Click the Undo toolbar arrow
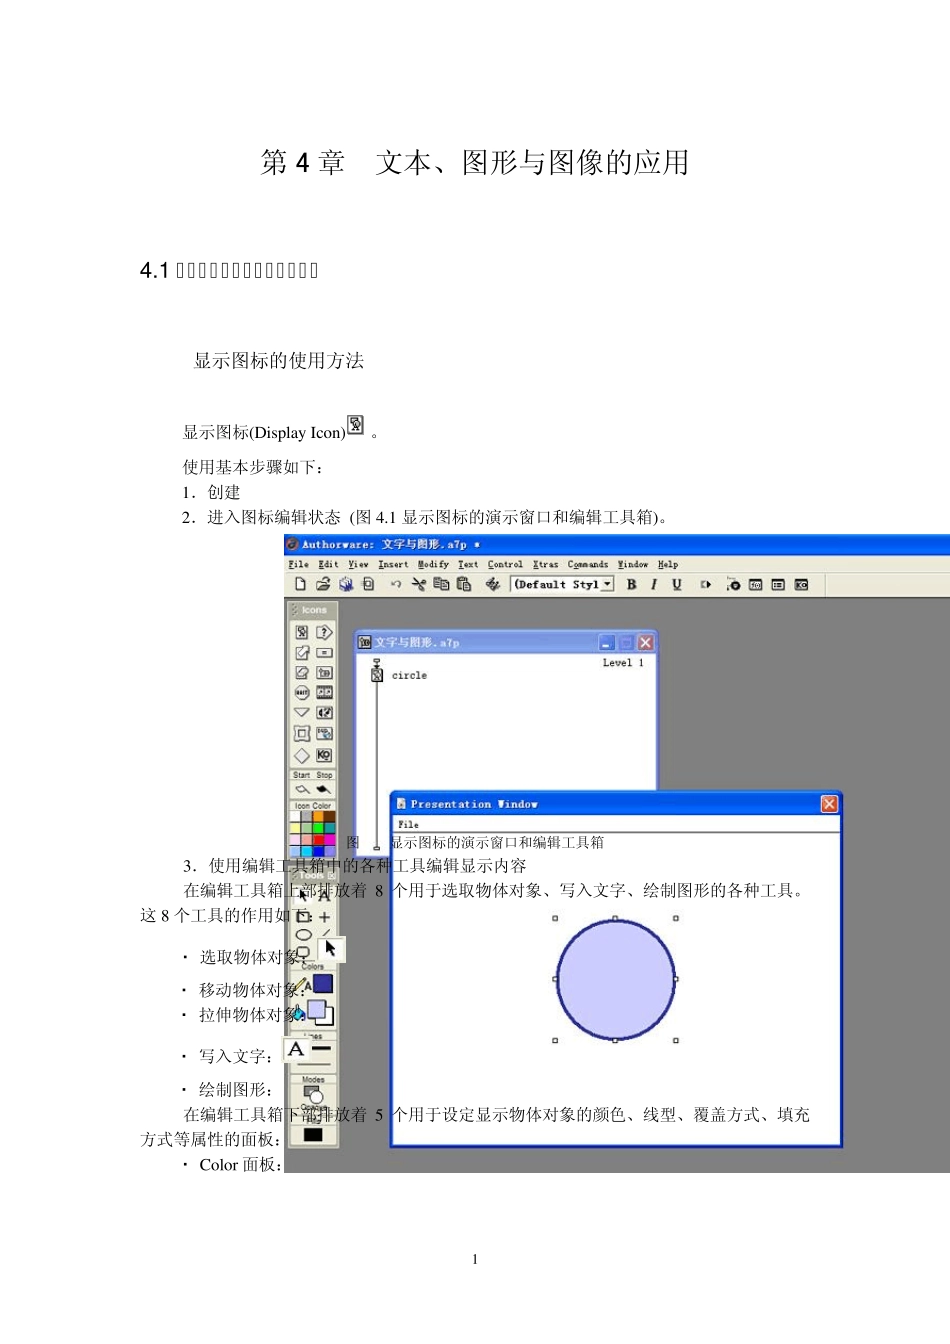This screenshot has width=950, height=1344. 396,584
